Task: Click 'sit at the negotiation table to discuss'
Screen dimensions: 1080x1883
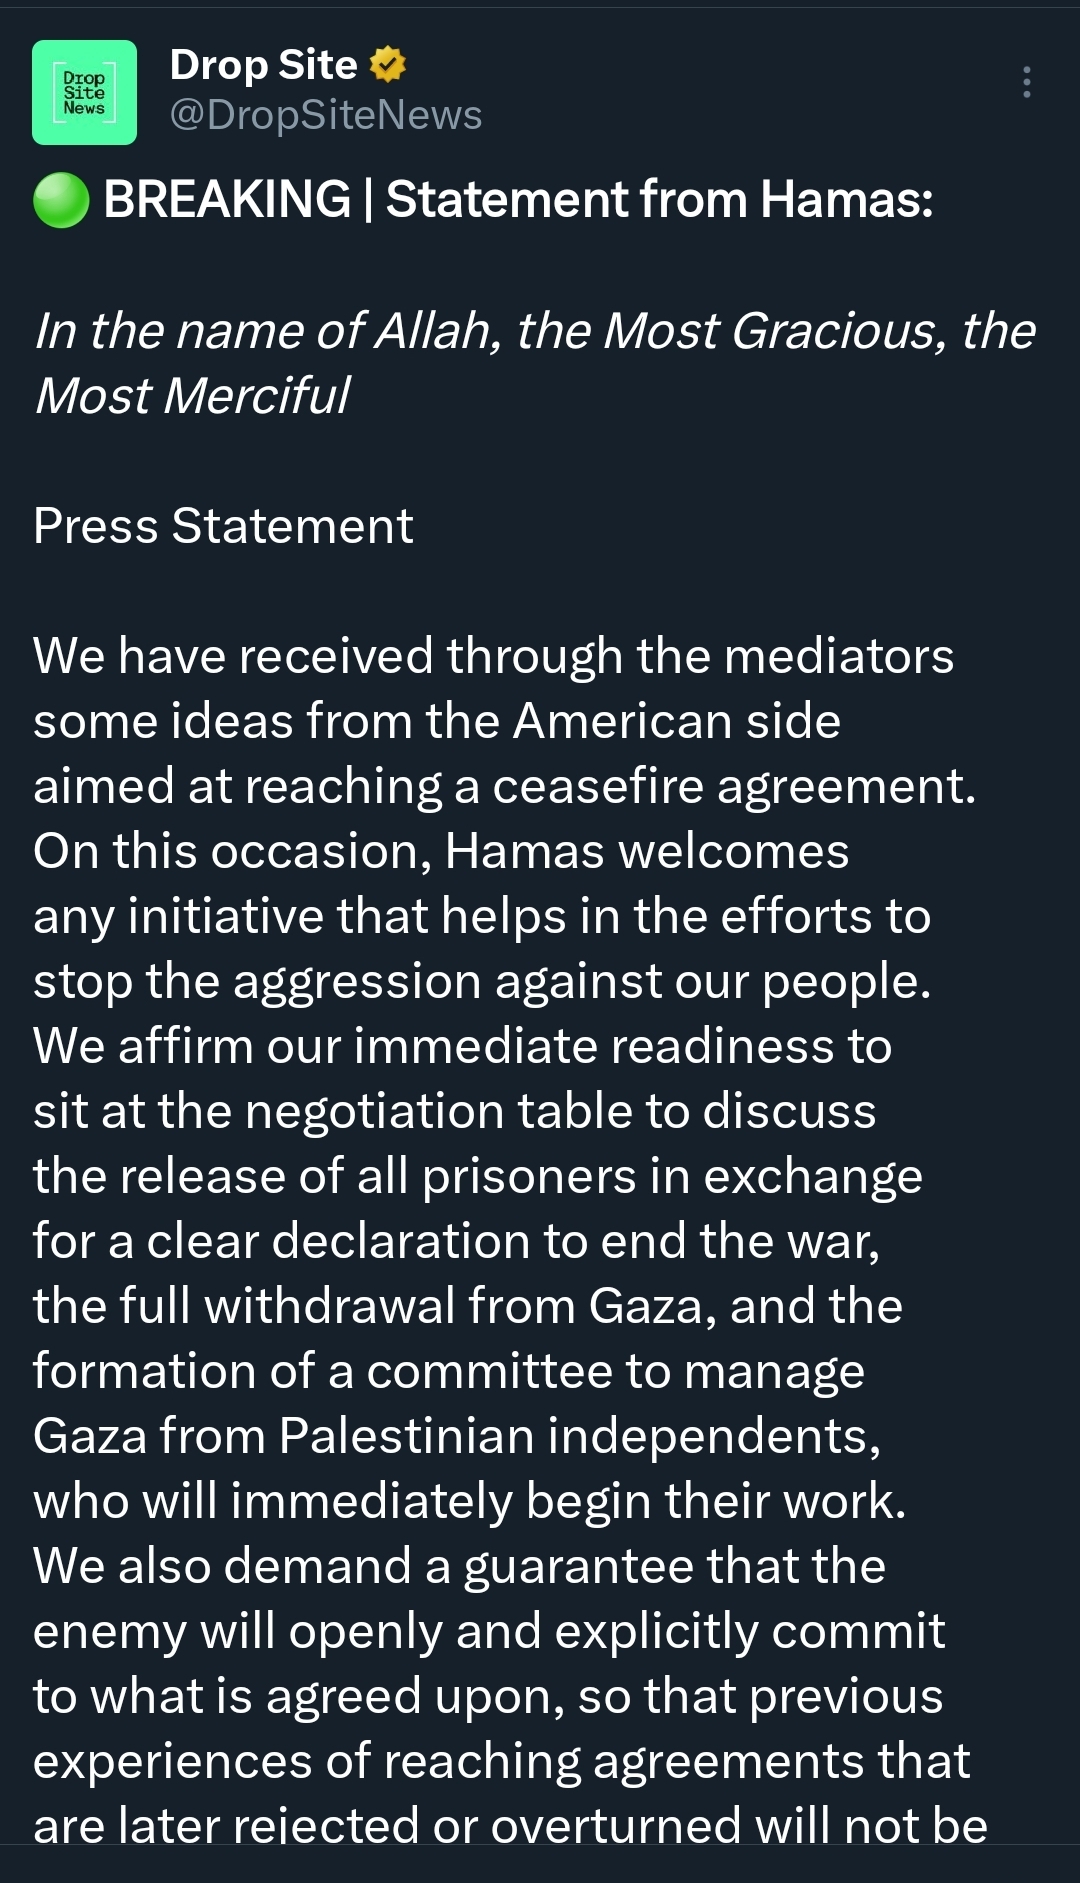Action: click(454, 1111)
